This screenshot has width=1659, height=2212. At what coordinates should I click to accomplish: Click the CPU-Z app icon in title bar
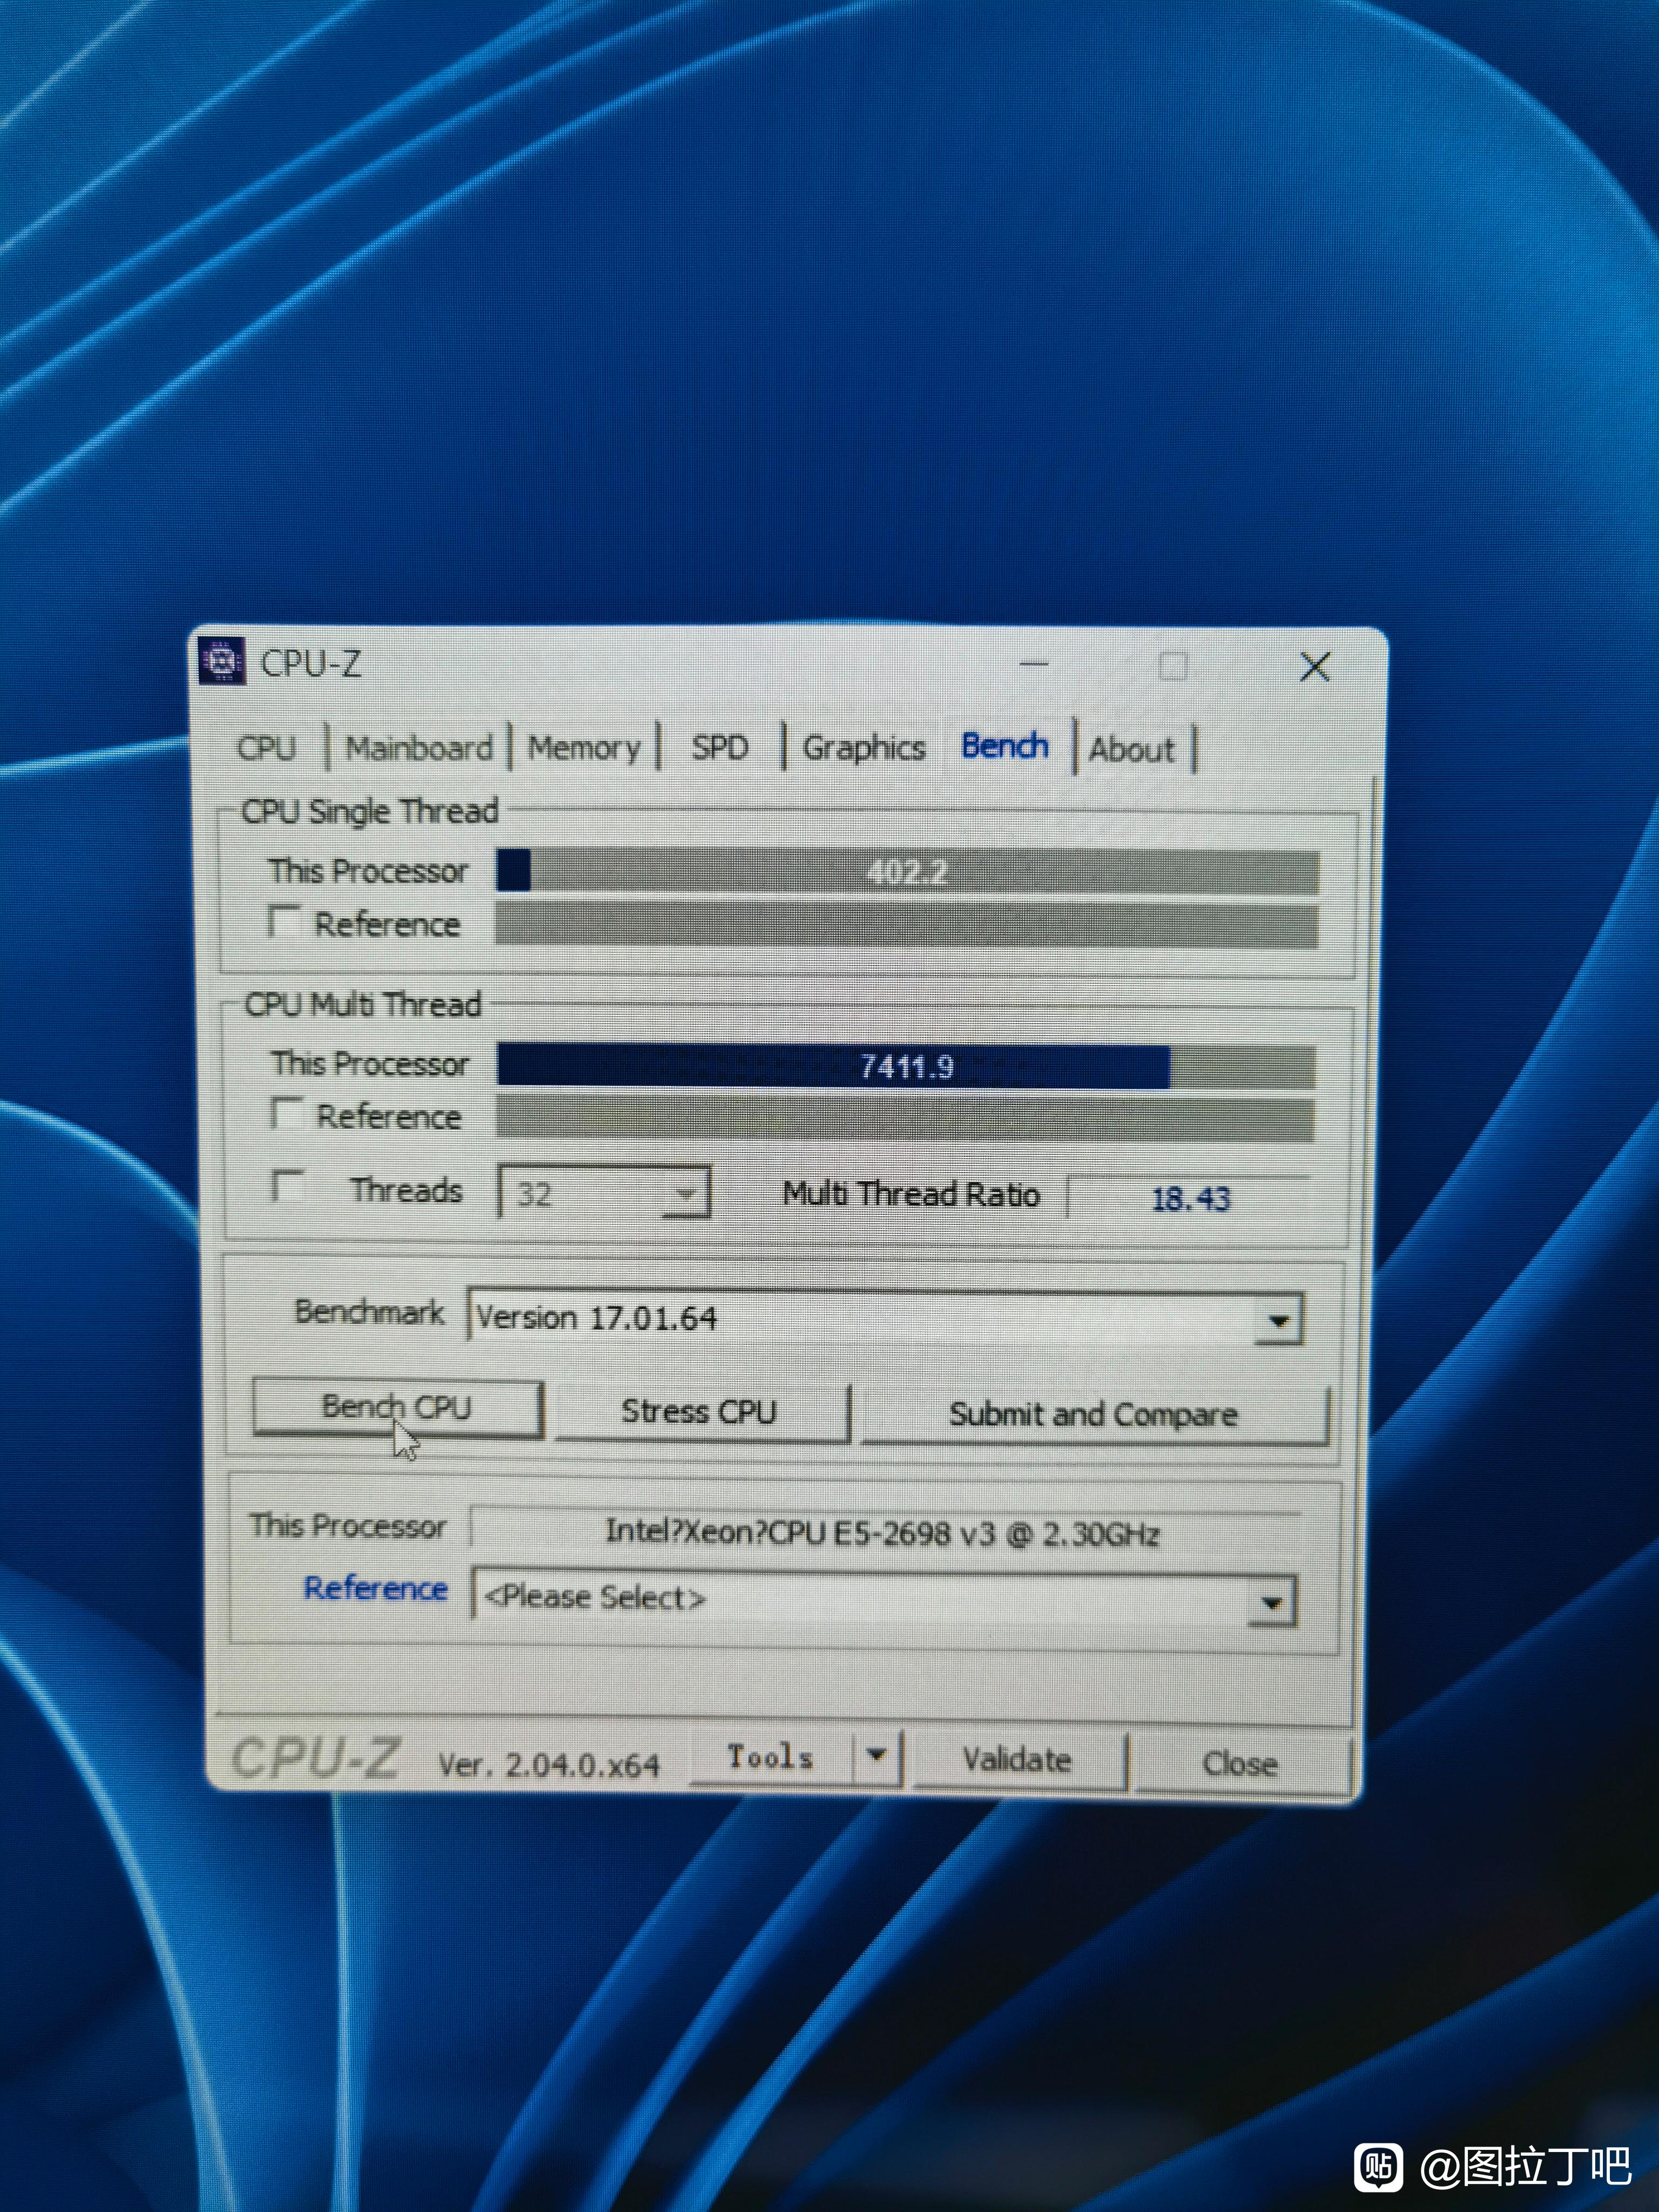pos(222,661)
